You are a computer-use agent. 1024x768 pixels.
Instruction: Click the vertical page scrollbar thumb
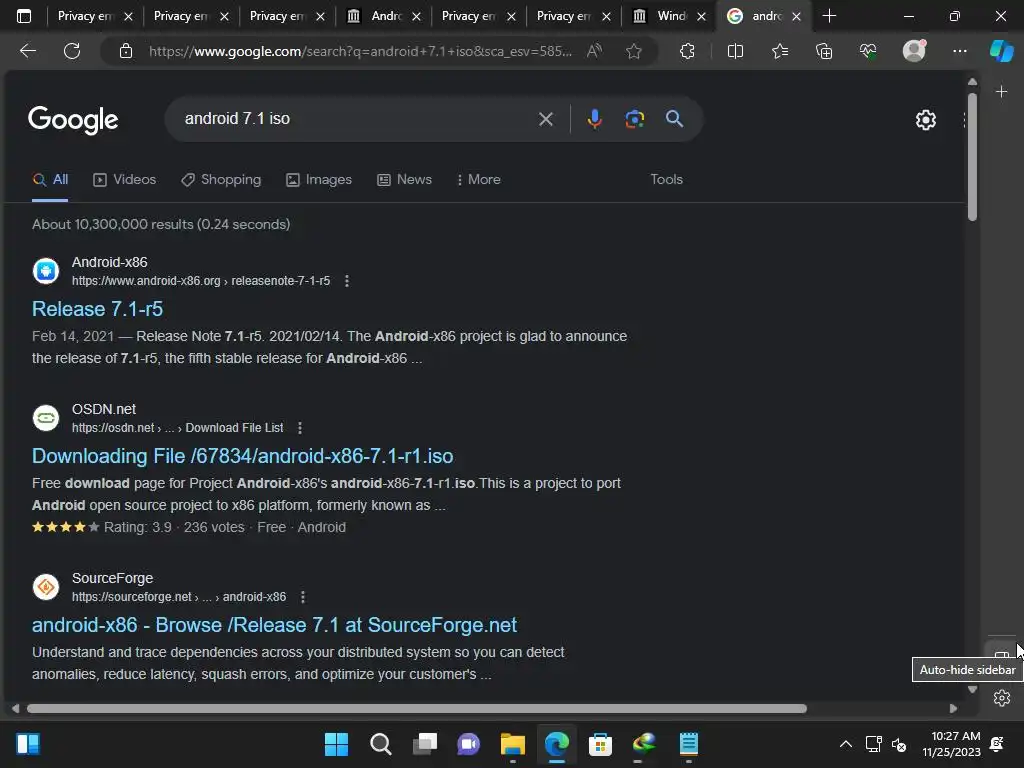pyautogui.click(x=972, y=157)
